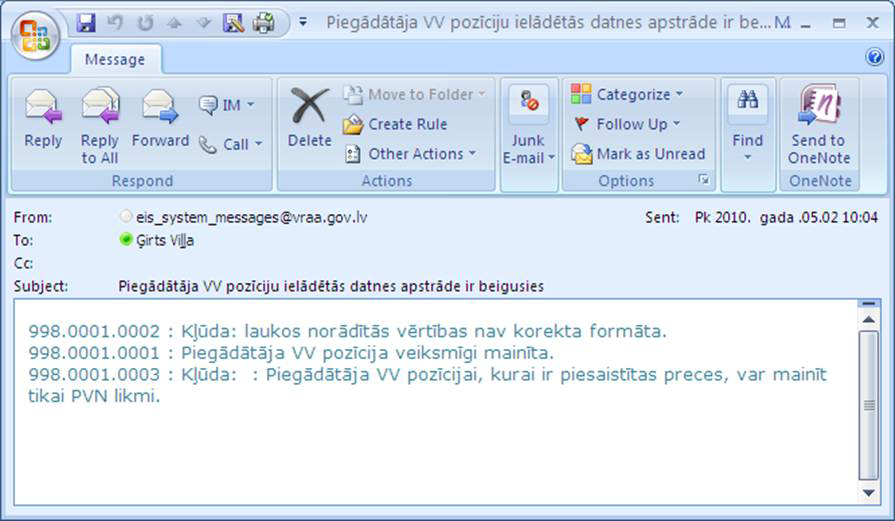Open Outlook Help question mark
895x521 pixels.
tap(874, 57)
